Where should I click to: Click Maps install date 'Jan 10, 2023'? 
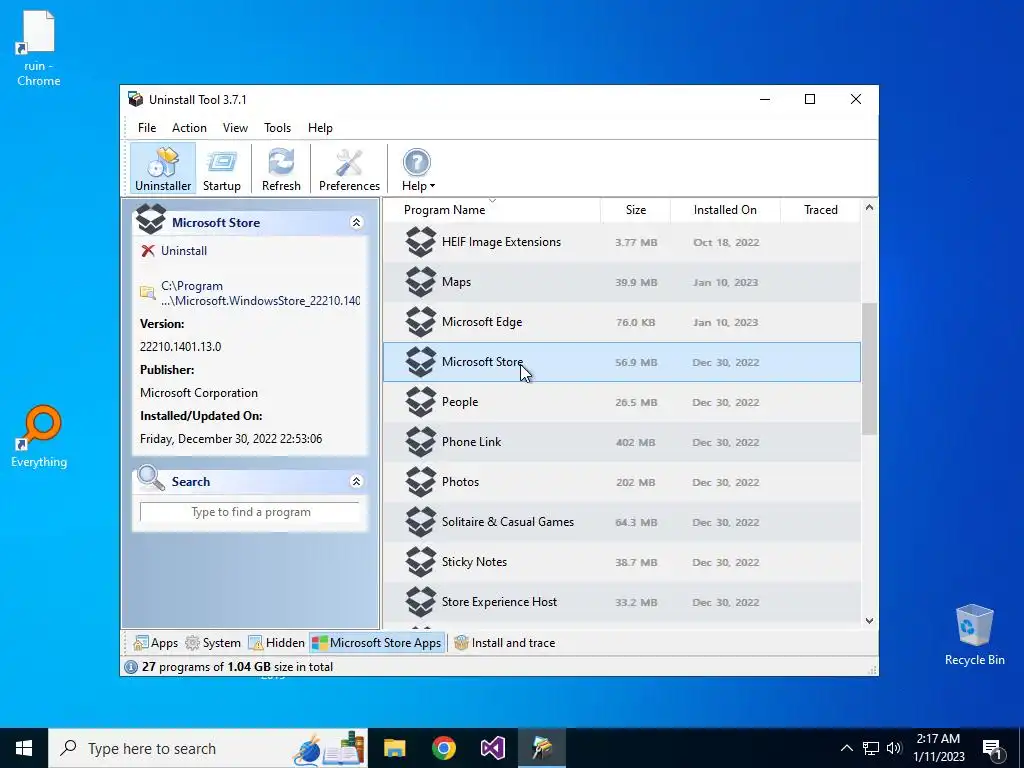click(x=726, y=282)
